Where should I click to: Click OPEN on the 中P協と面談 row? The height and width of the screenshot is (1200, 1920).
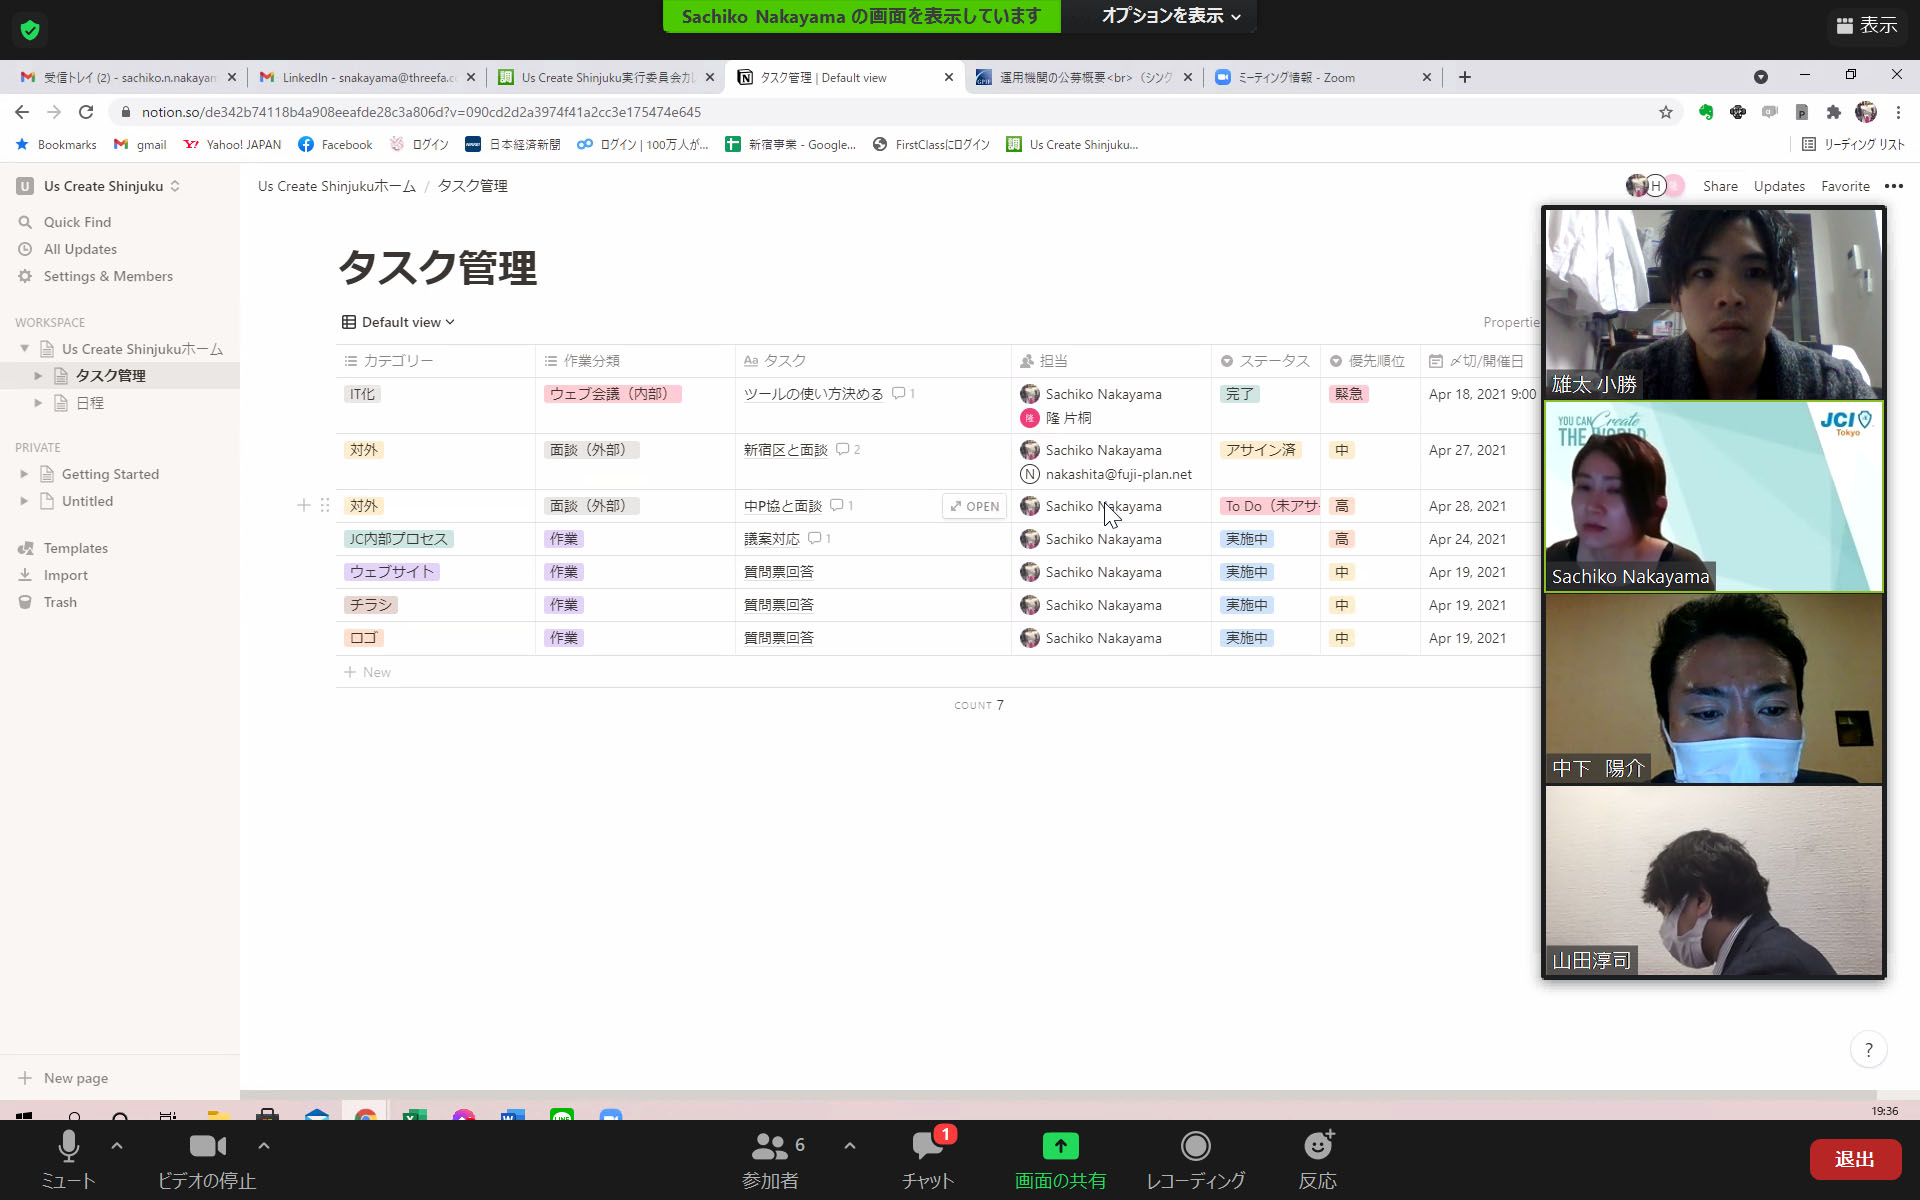(975, 506)
